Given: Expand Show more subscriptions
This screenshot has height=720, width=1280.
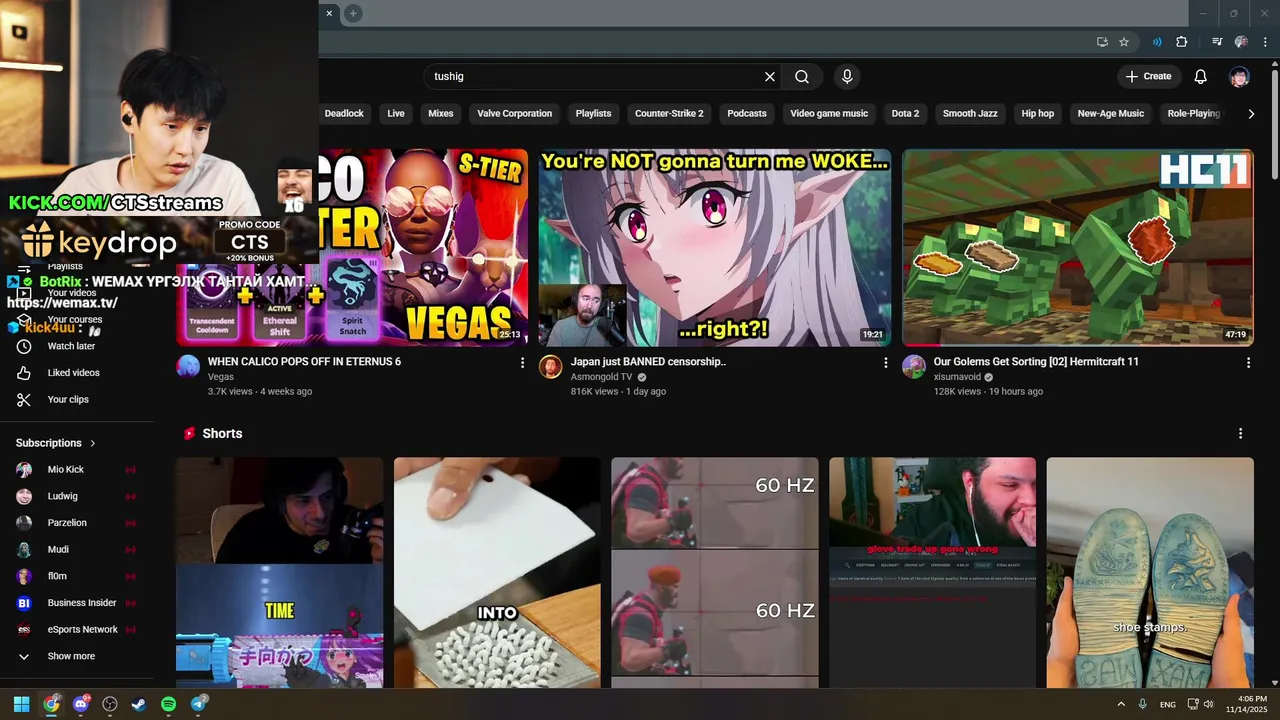Looking at the screenshot, I should 70,656.
